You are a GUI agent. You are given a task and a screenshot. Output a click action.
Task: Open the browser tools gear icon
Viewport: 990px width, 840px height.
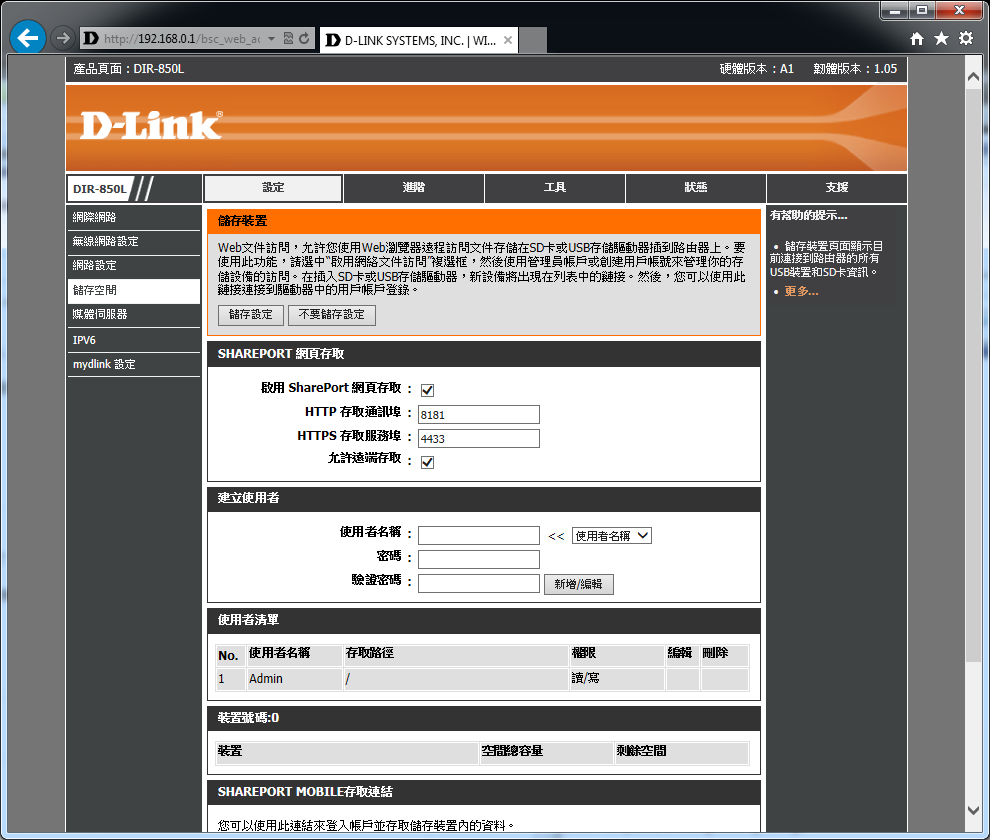point(965,38)
